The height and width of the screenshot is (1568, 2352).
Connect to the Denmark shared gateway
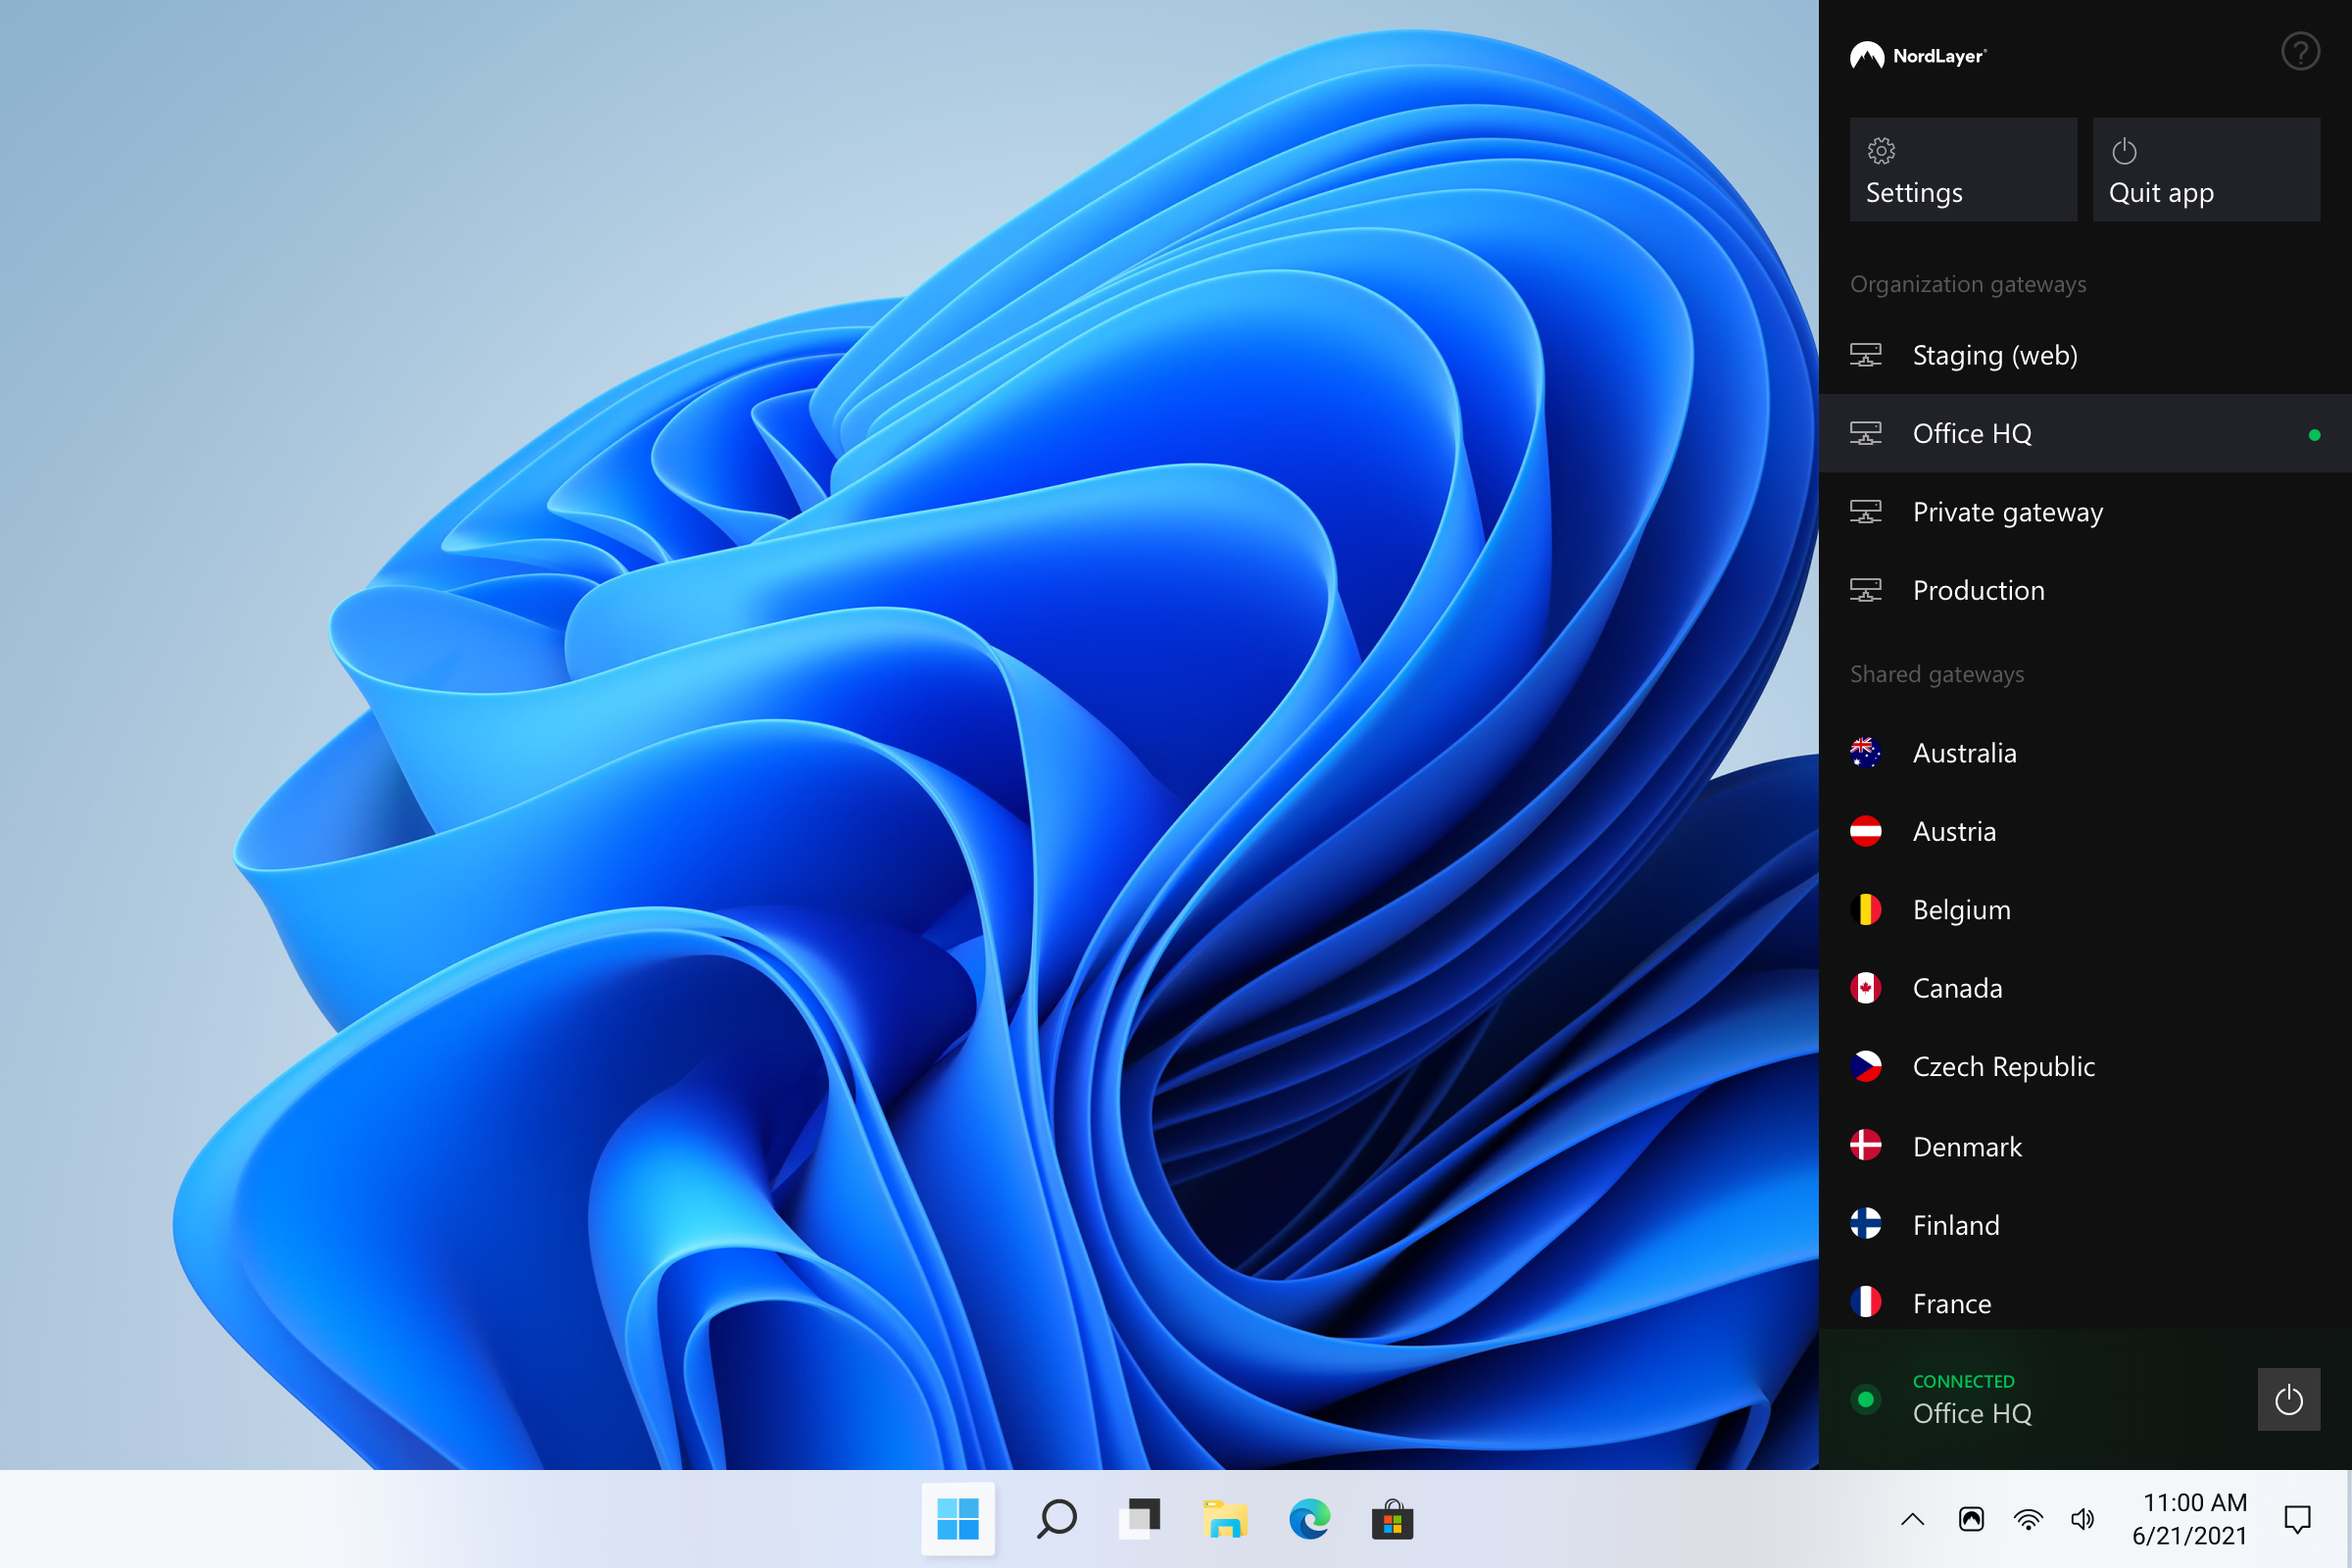point(1966,1146)
